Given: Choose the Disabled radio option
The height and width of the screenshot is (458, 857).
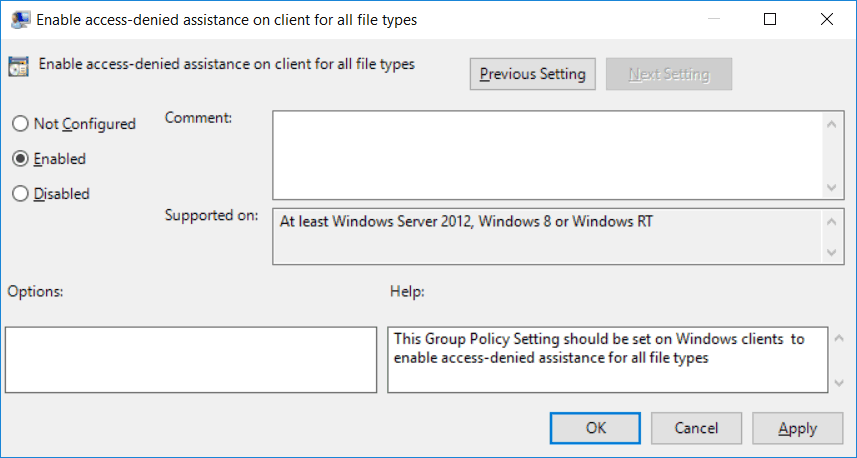Looking at the screenshot, I should (20, 193).
